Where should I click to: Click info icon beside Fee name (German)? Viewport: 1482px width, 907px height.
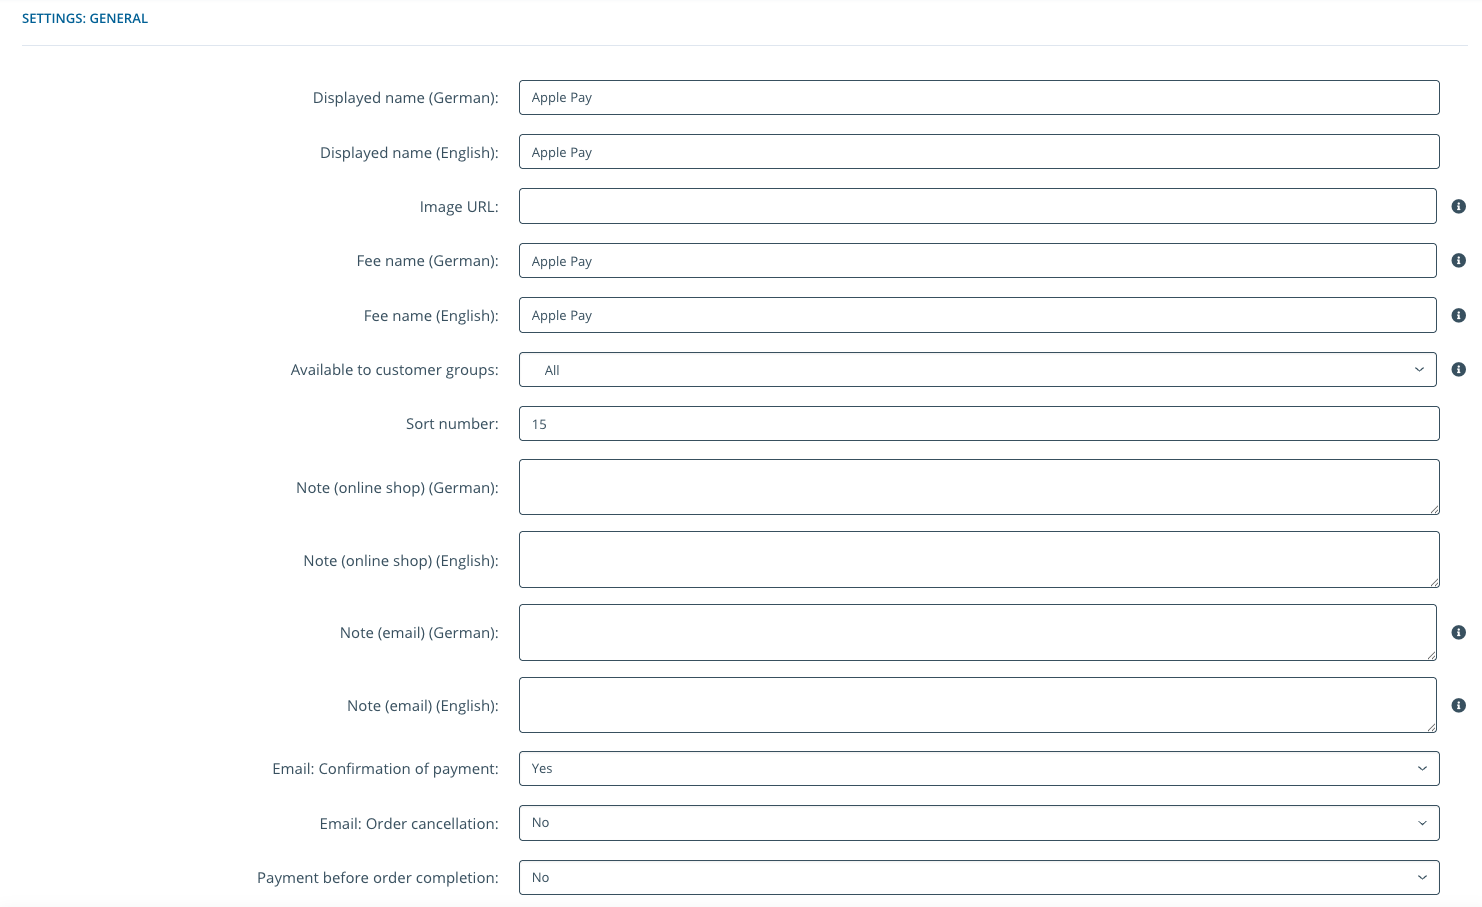pos(1459,261)
